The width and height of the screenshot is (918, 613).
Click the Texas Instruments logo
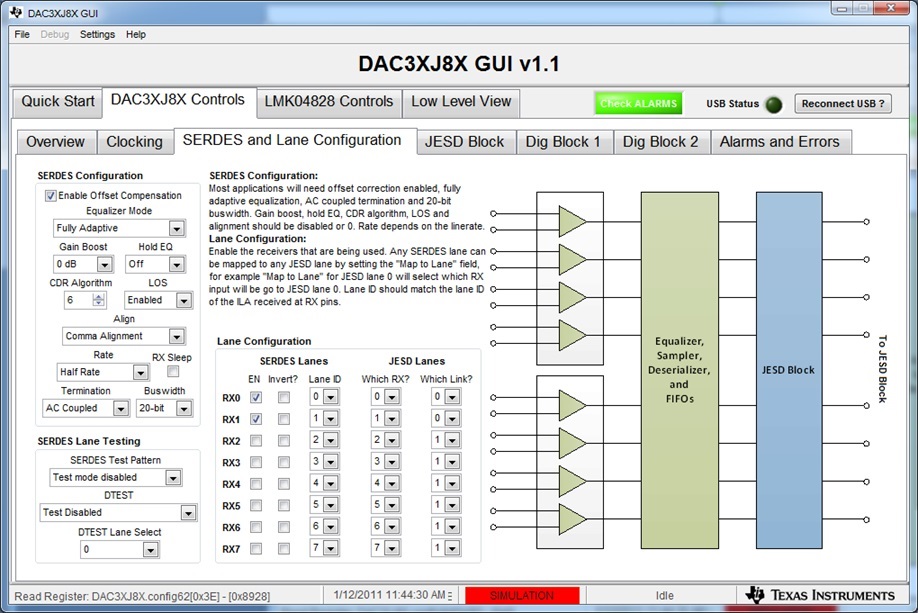pos(820,595)
